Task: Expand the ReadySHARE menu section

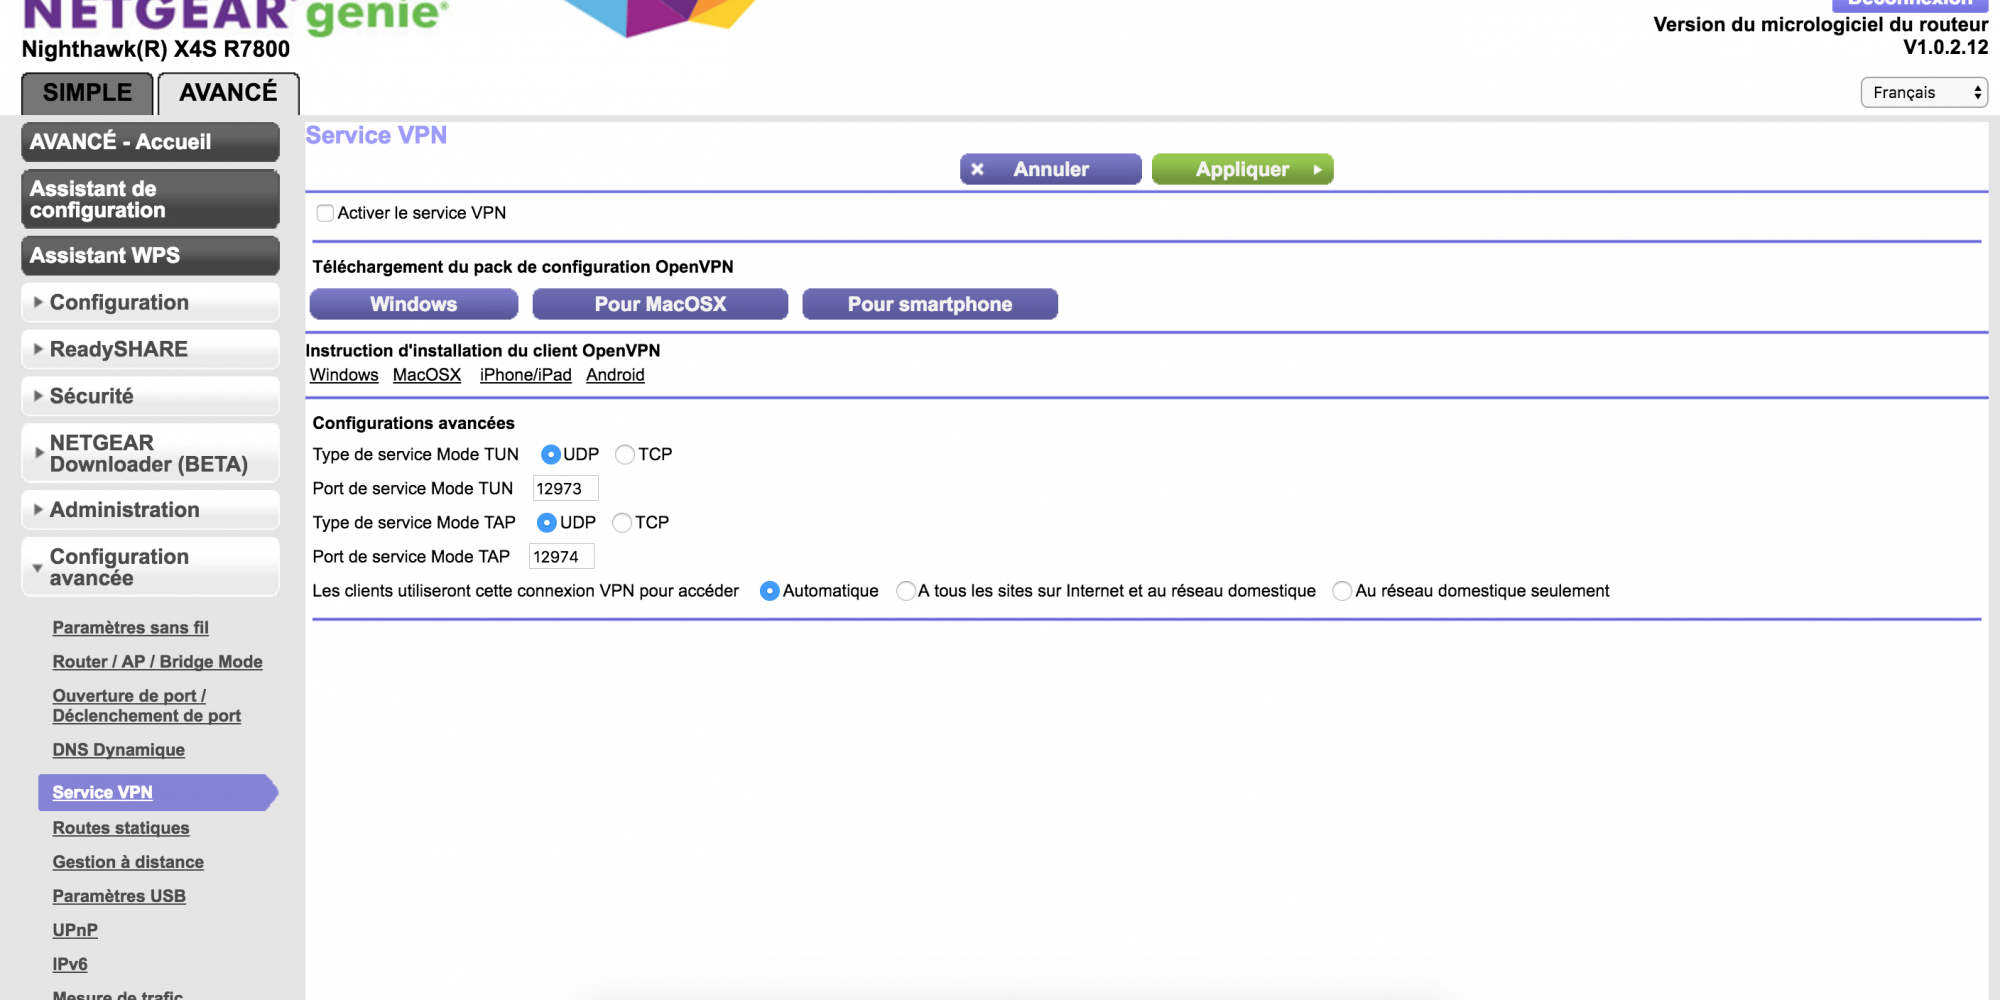Action: tap(150, 349)
